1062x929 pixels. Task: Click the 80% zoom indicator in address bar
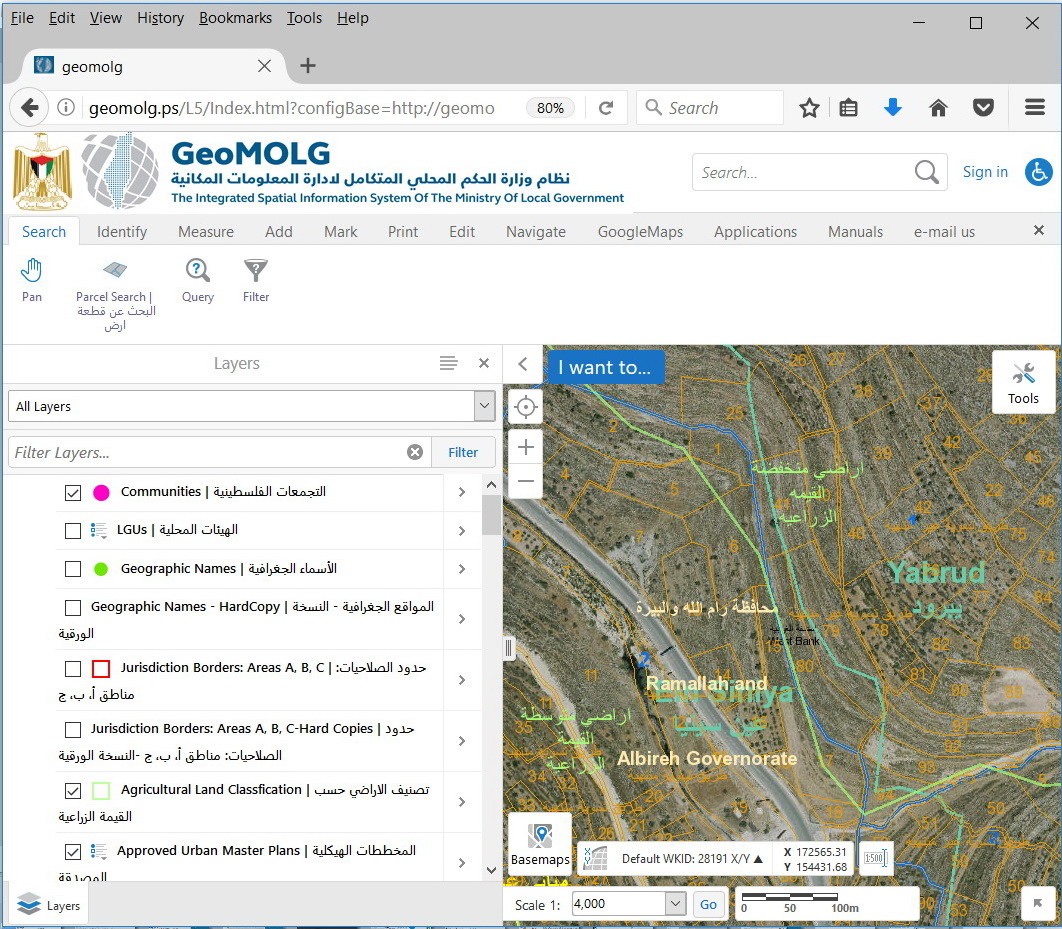click(x=550, y=108)
